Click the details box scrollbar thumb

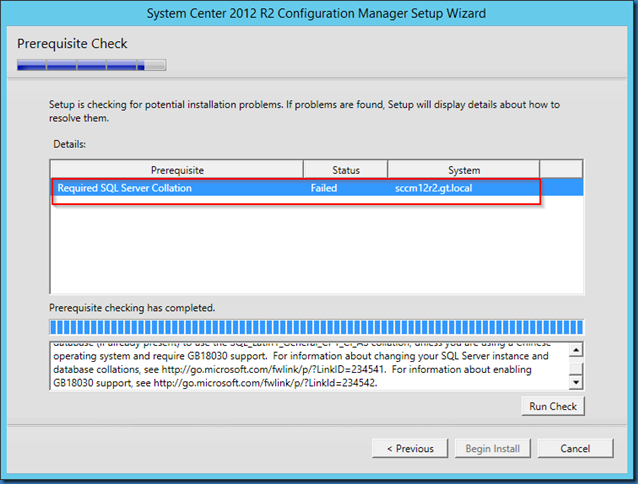click(576, 368)
